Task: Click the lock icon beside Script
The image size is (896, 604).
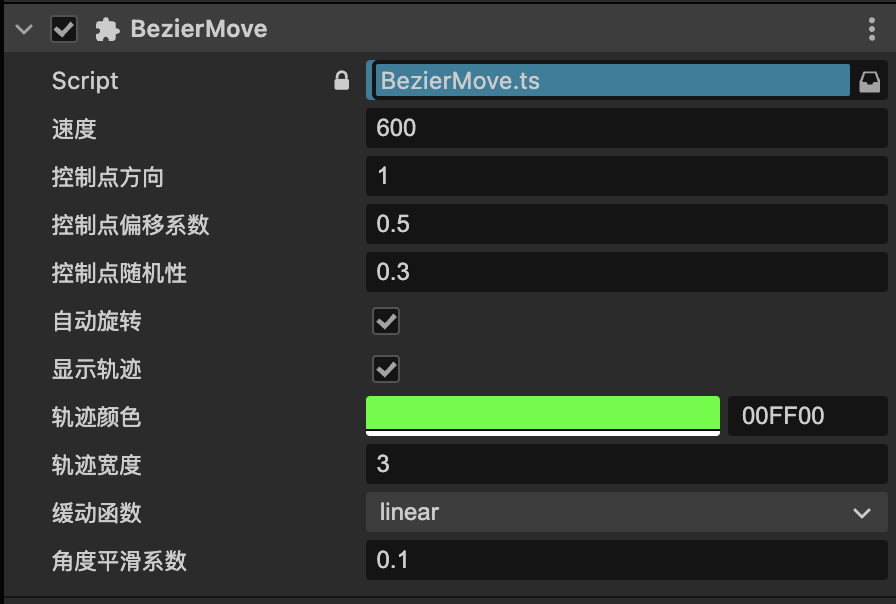Action: tap(342, 81)
